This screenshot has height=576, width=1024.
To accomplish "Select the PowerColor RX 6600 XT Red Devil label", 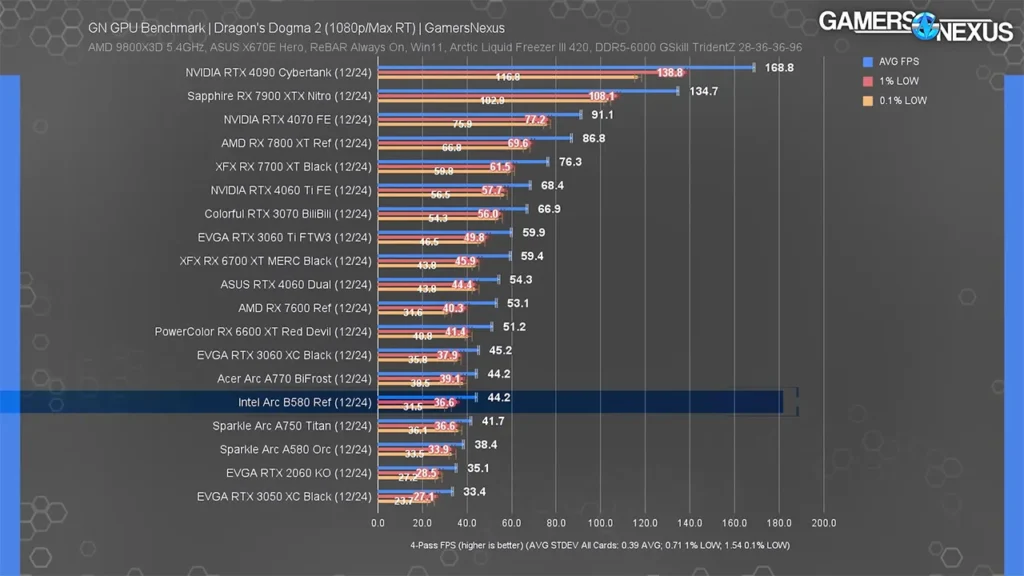I will (263, 332).
